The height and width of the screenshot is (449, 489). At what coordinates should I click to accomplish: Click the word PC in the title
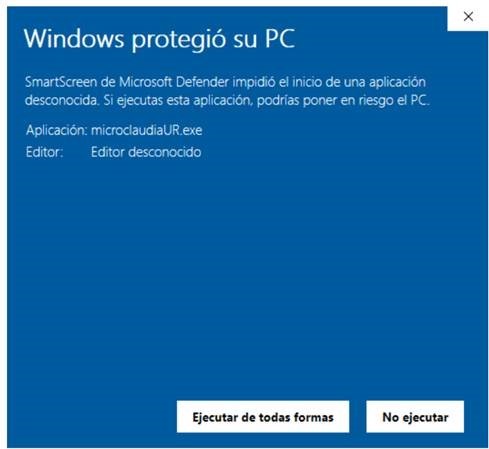pyautogui.click(x=280, y=39)
